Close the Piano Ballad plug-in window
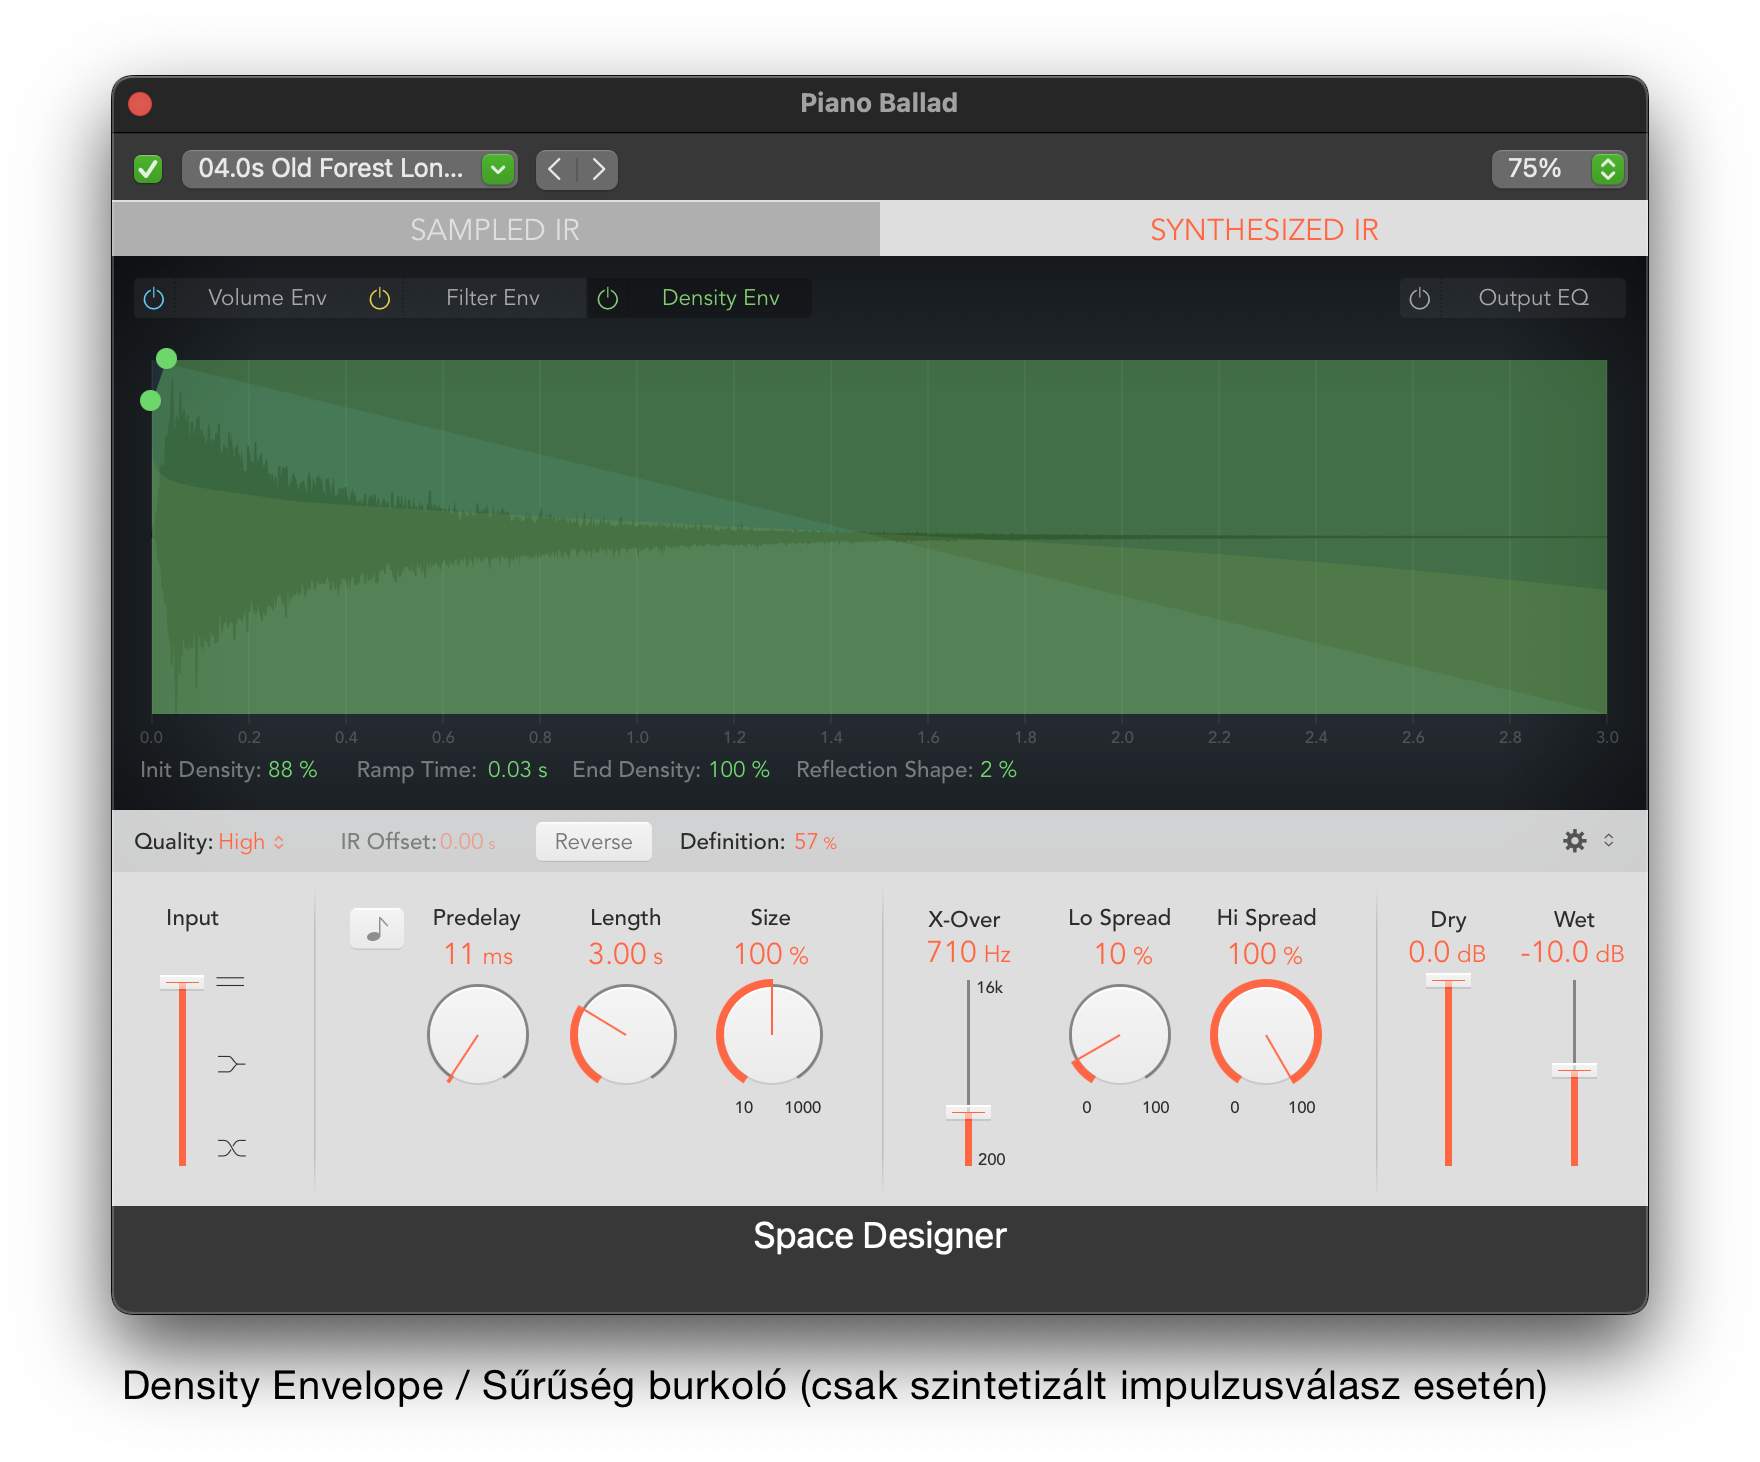 point(140,104)
